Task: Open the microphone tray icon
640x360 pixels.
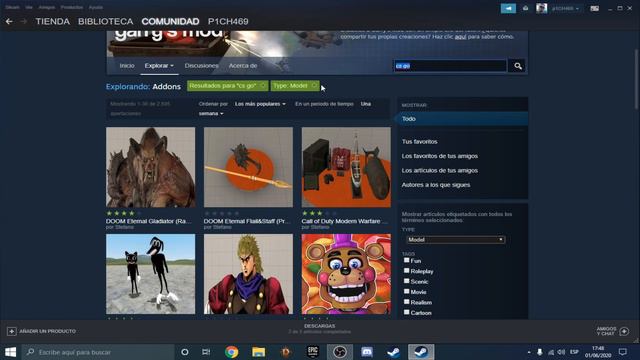Action: 540,352
